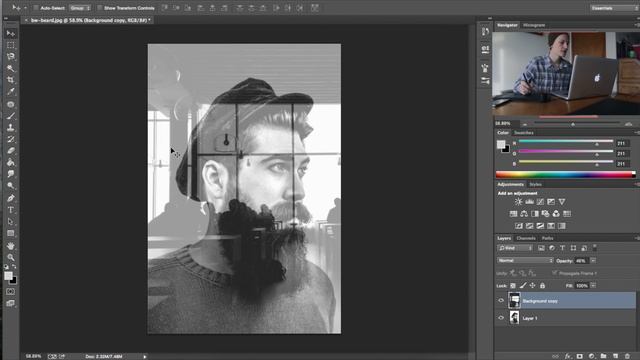Switch to the Styles tab

(x=536, y=184)
